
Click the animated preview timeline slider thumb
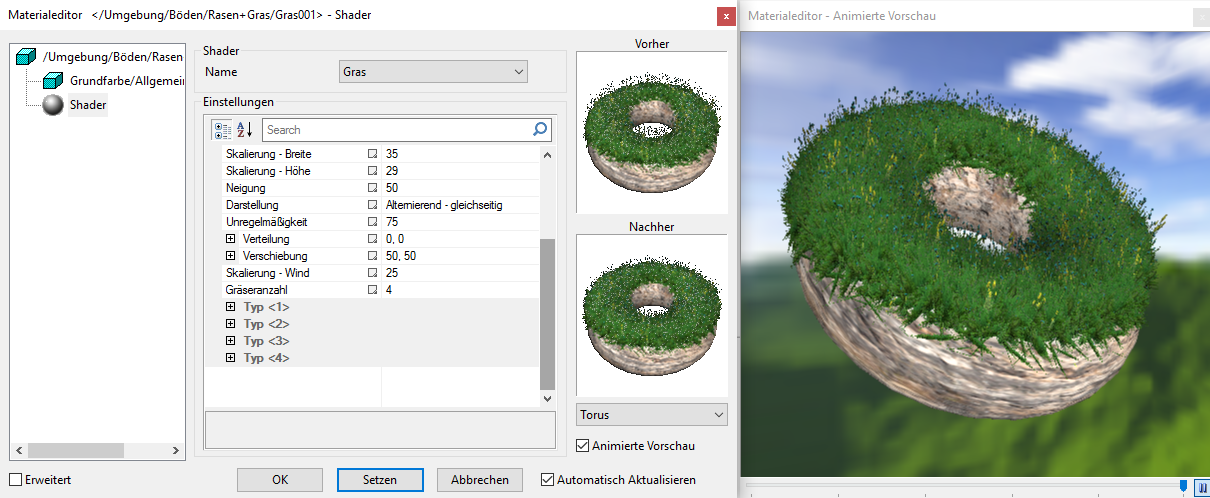click(1184, 486)
